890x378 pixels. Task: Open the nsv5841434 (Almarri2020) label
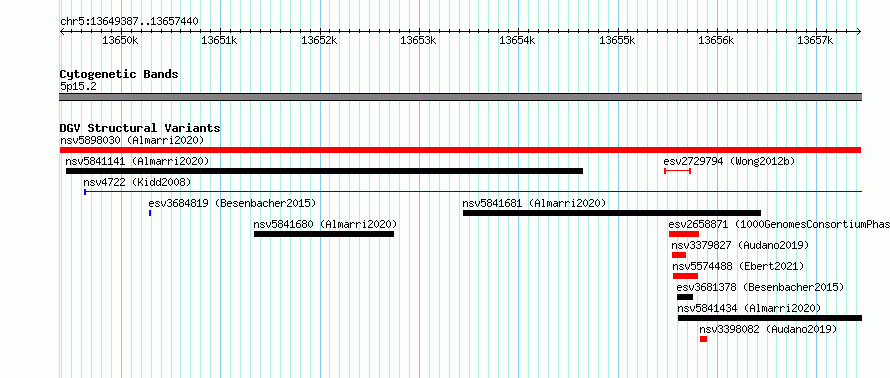[749, 308]
